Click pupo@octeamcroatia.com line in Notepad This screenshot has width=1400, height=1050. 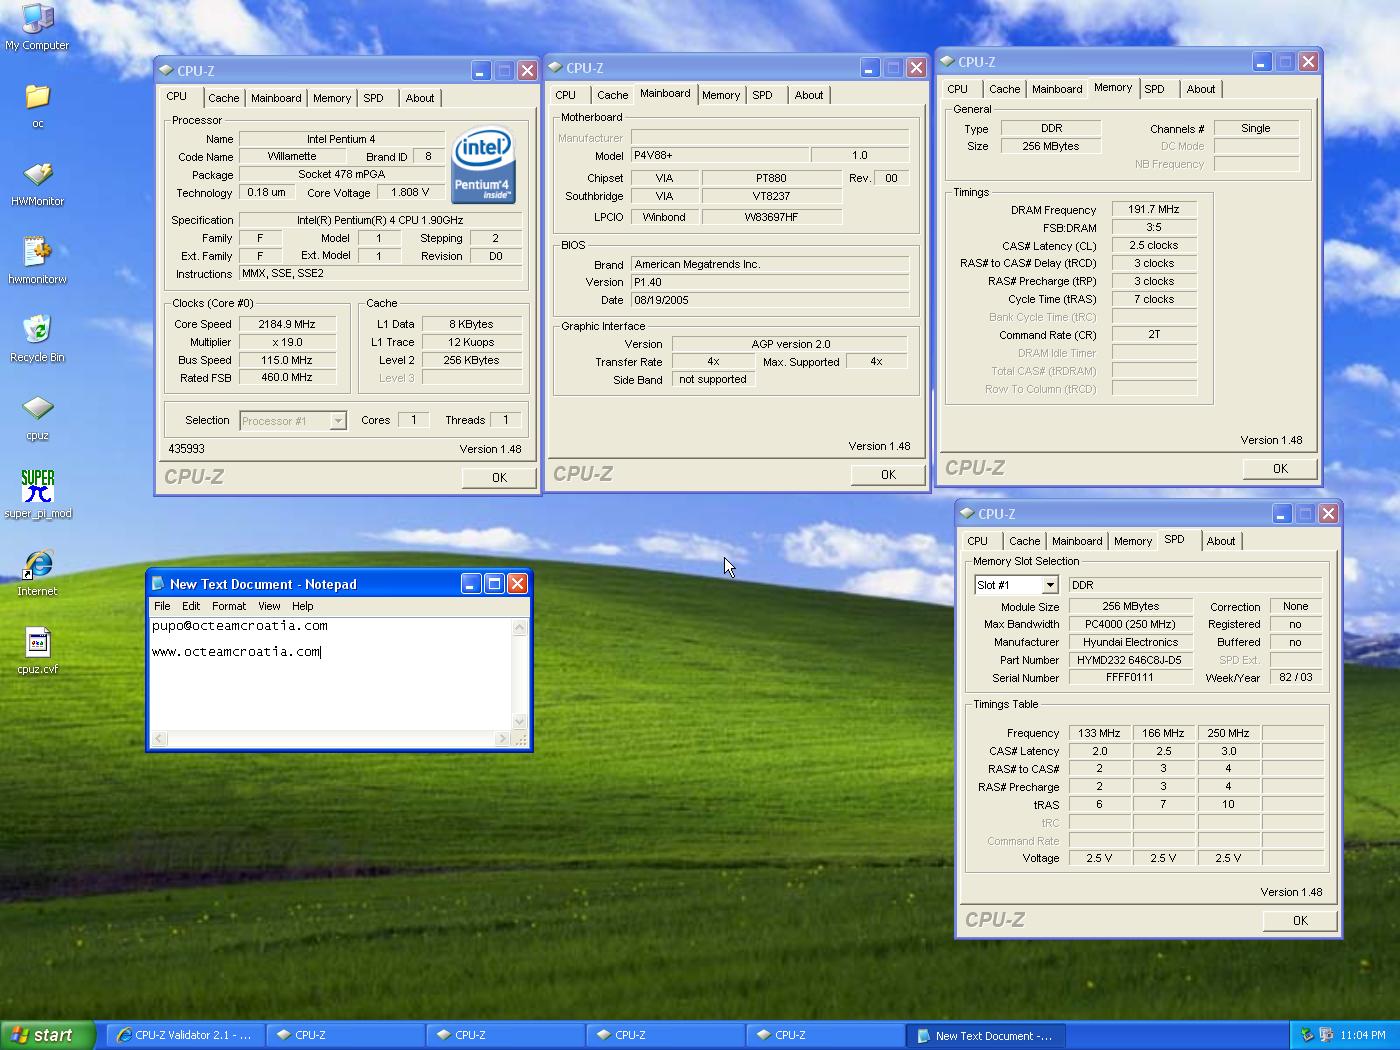pyautogui.click(x=240, y=626)
